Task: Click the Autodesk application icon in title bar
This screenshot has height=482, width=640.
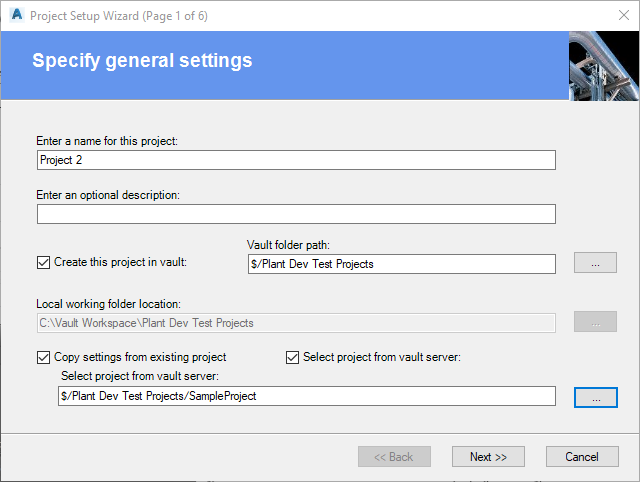Action: 14,16
